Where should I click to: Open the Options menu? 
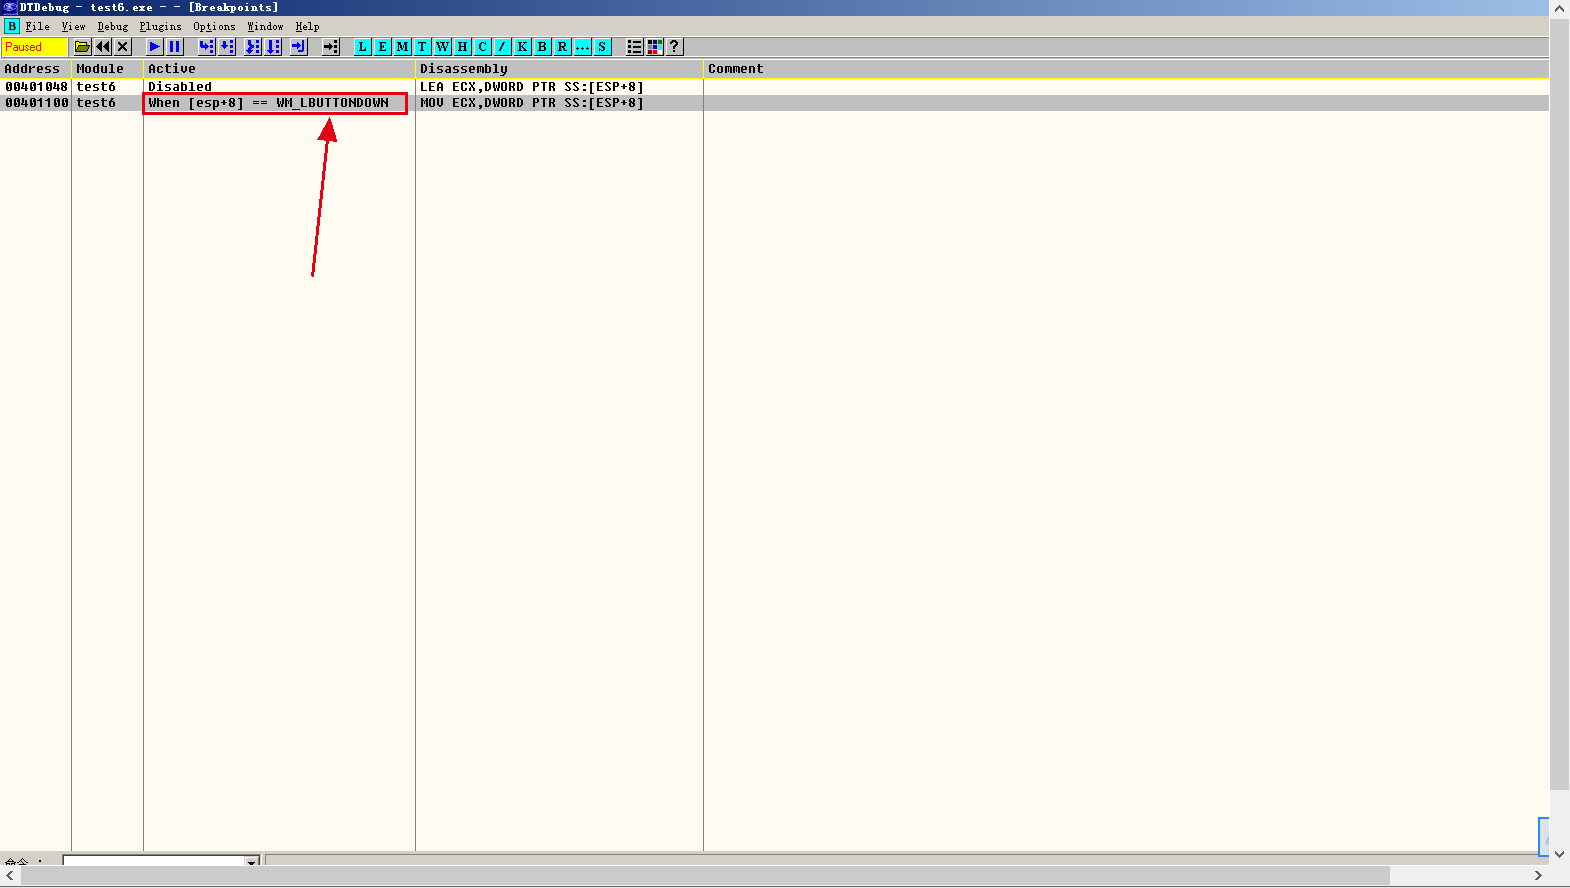(215, 27)
